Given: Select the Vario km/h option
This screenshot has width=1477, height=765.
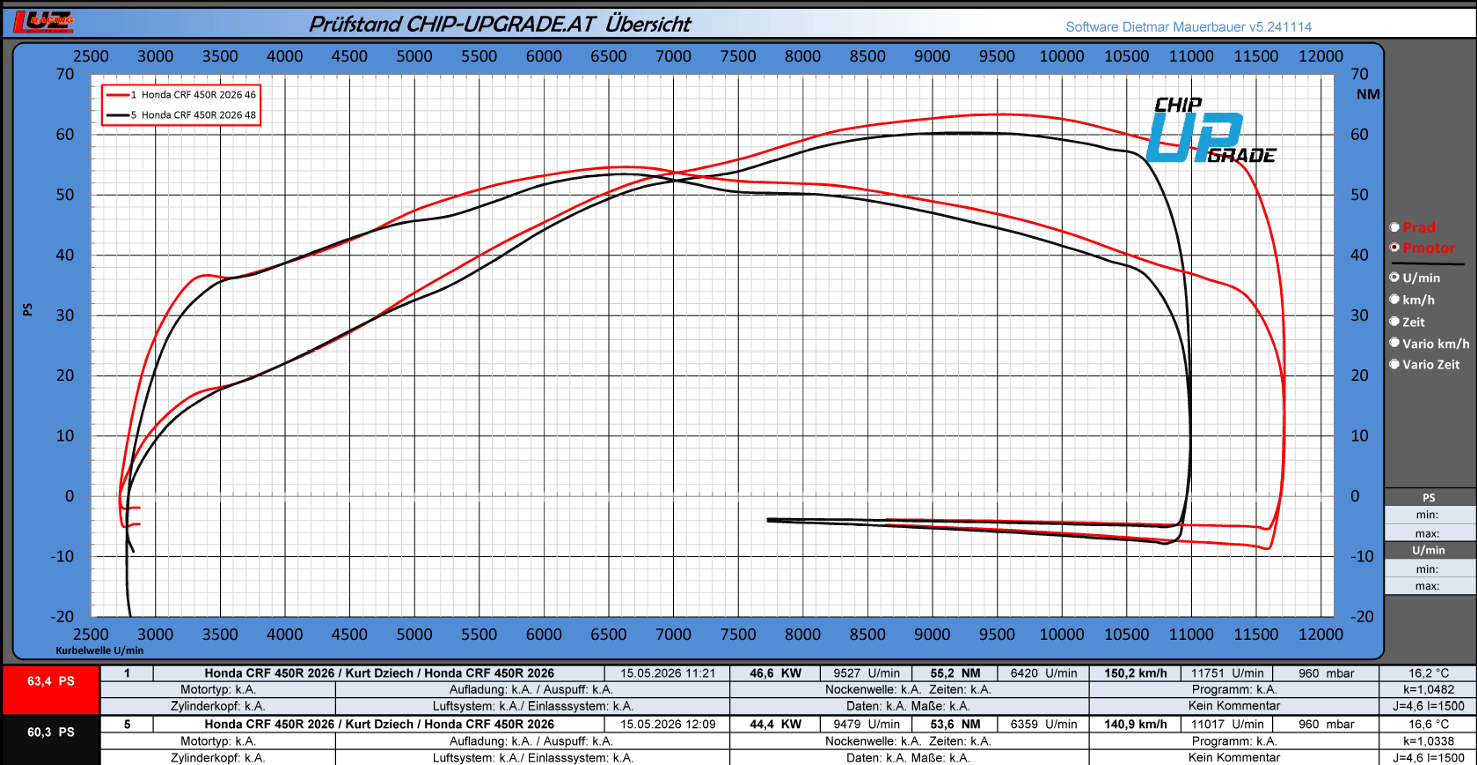Looking at the screenshot, I should tap(1395, 344).
